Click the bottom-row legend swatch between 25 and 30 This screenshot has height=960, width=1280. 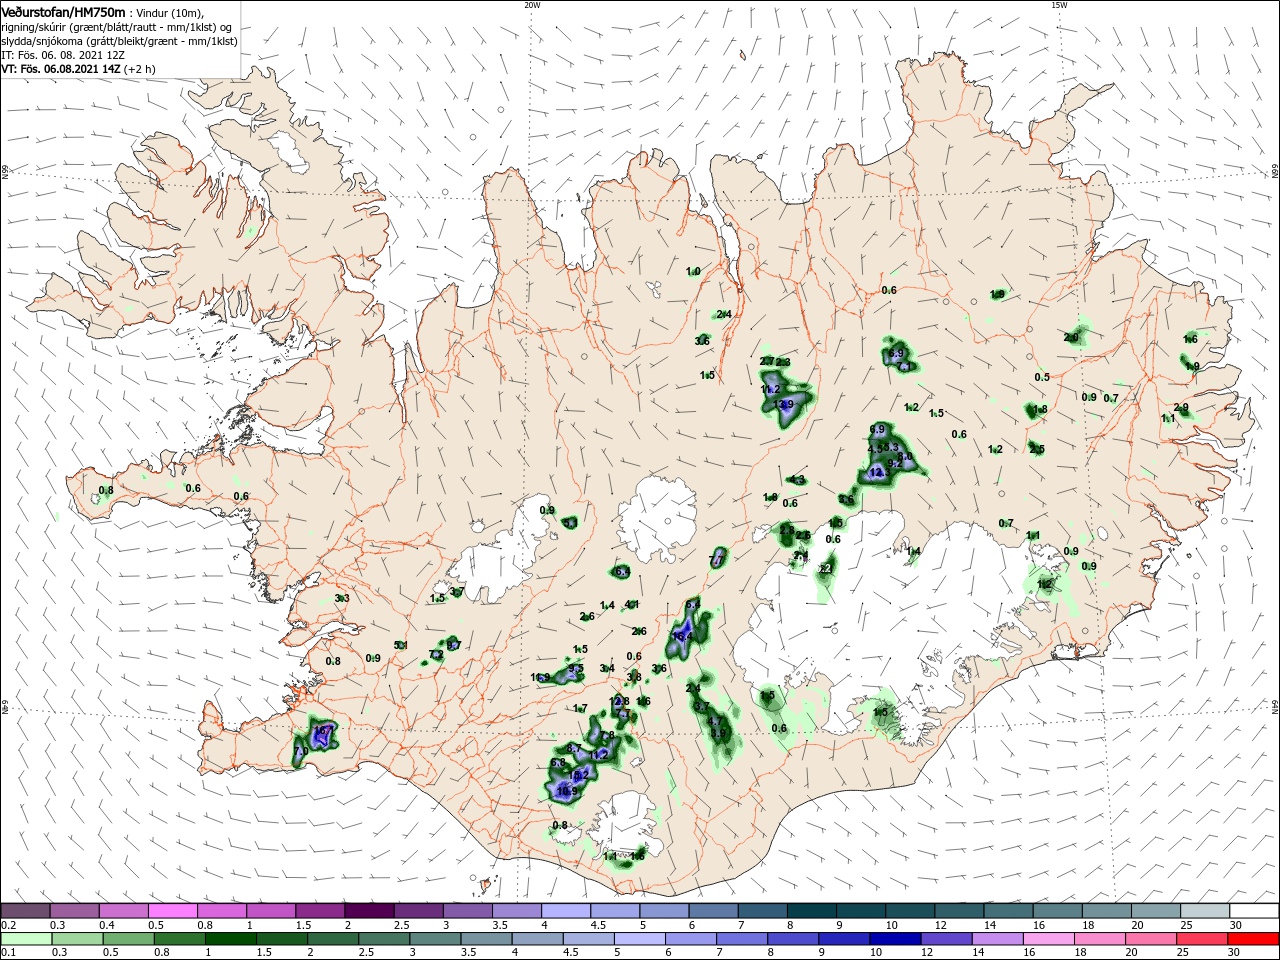1203,939
